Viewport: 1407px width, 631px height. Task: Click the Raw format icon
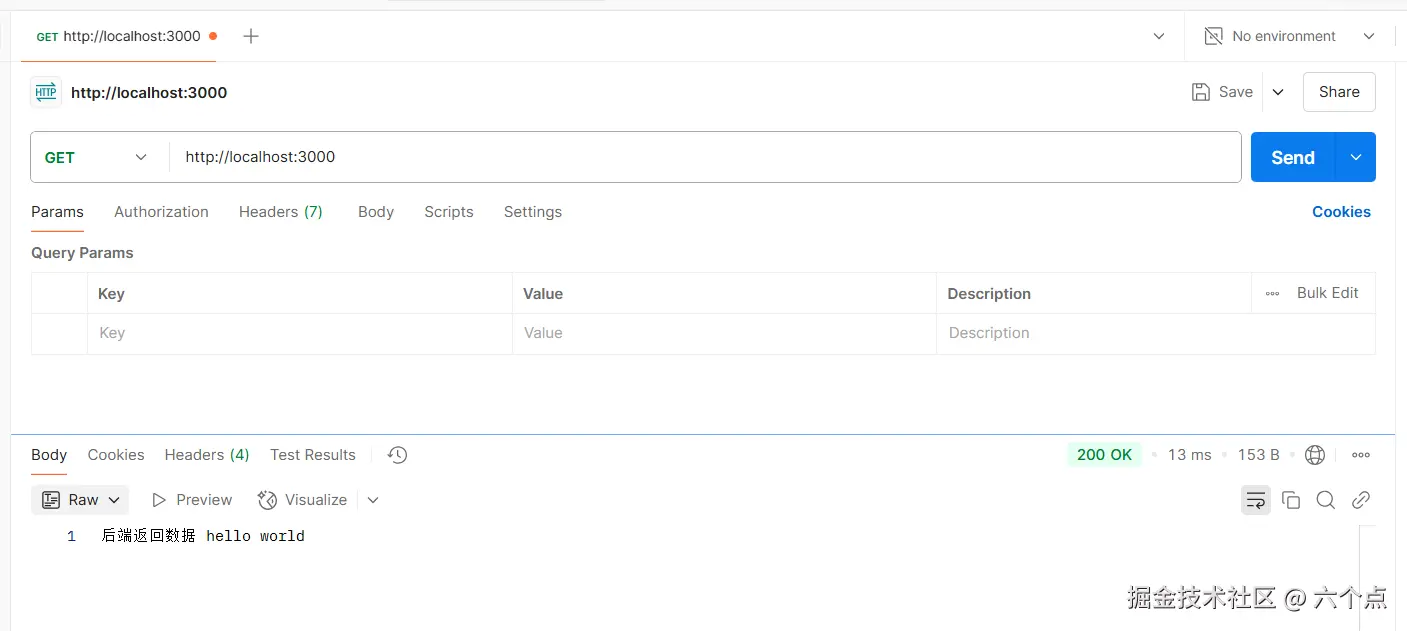click(51, 500)
